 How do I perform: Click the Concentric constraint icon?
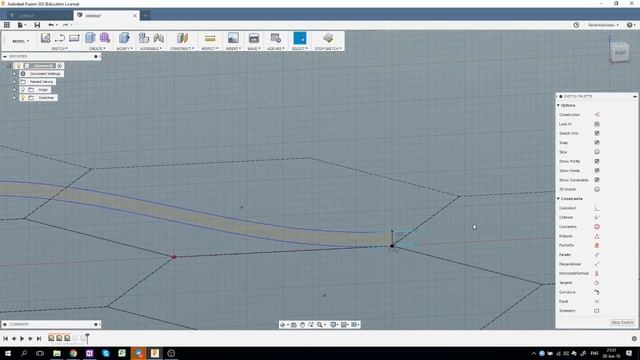tap(597, 227)
